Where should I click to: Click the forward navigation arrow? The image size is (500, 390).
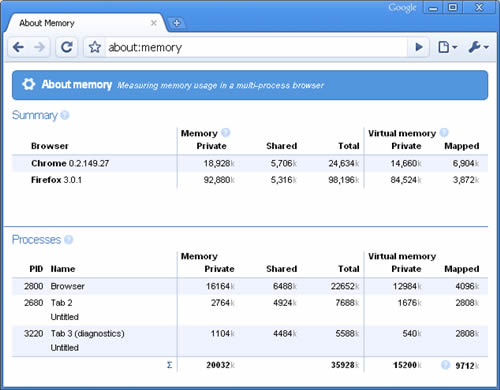pyautogui.click(x=40, y=47)
